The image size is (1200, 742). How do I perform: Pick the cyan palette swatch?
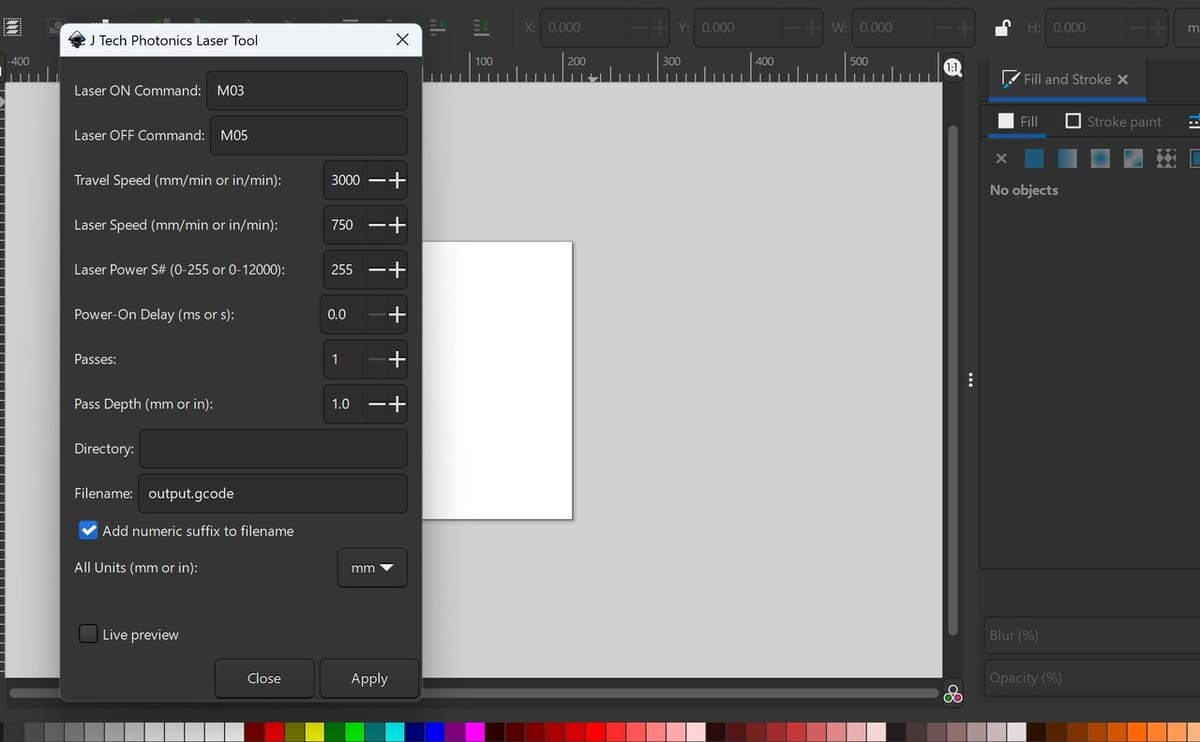(395, 732)
